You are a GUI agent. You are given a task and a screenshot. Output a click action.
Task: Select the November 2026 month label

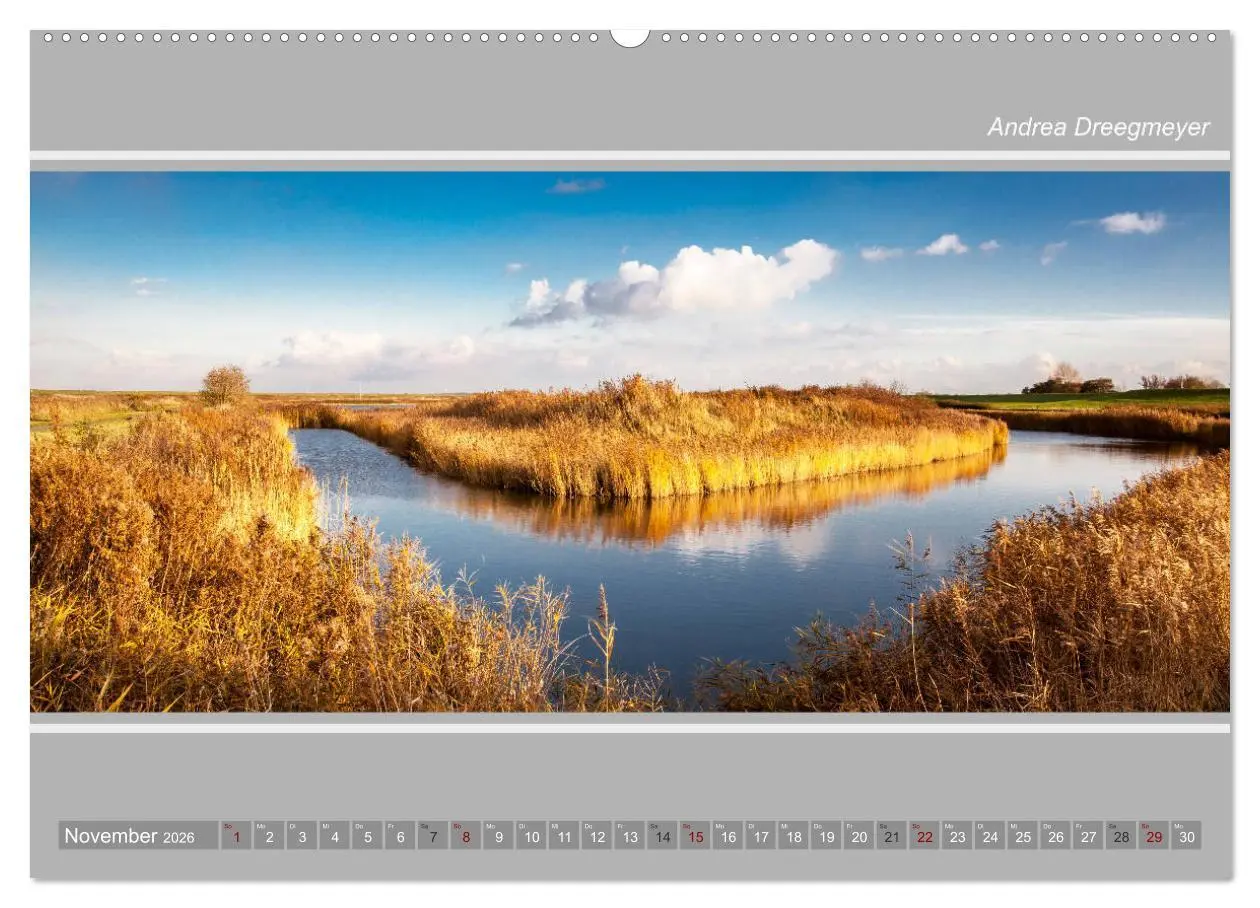pyautogui.click(x=138, y=835)
